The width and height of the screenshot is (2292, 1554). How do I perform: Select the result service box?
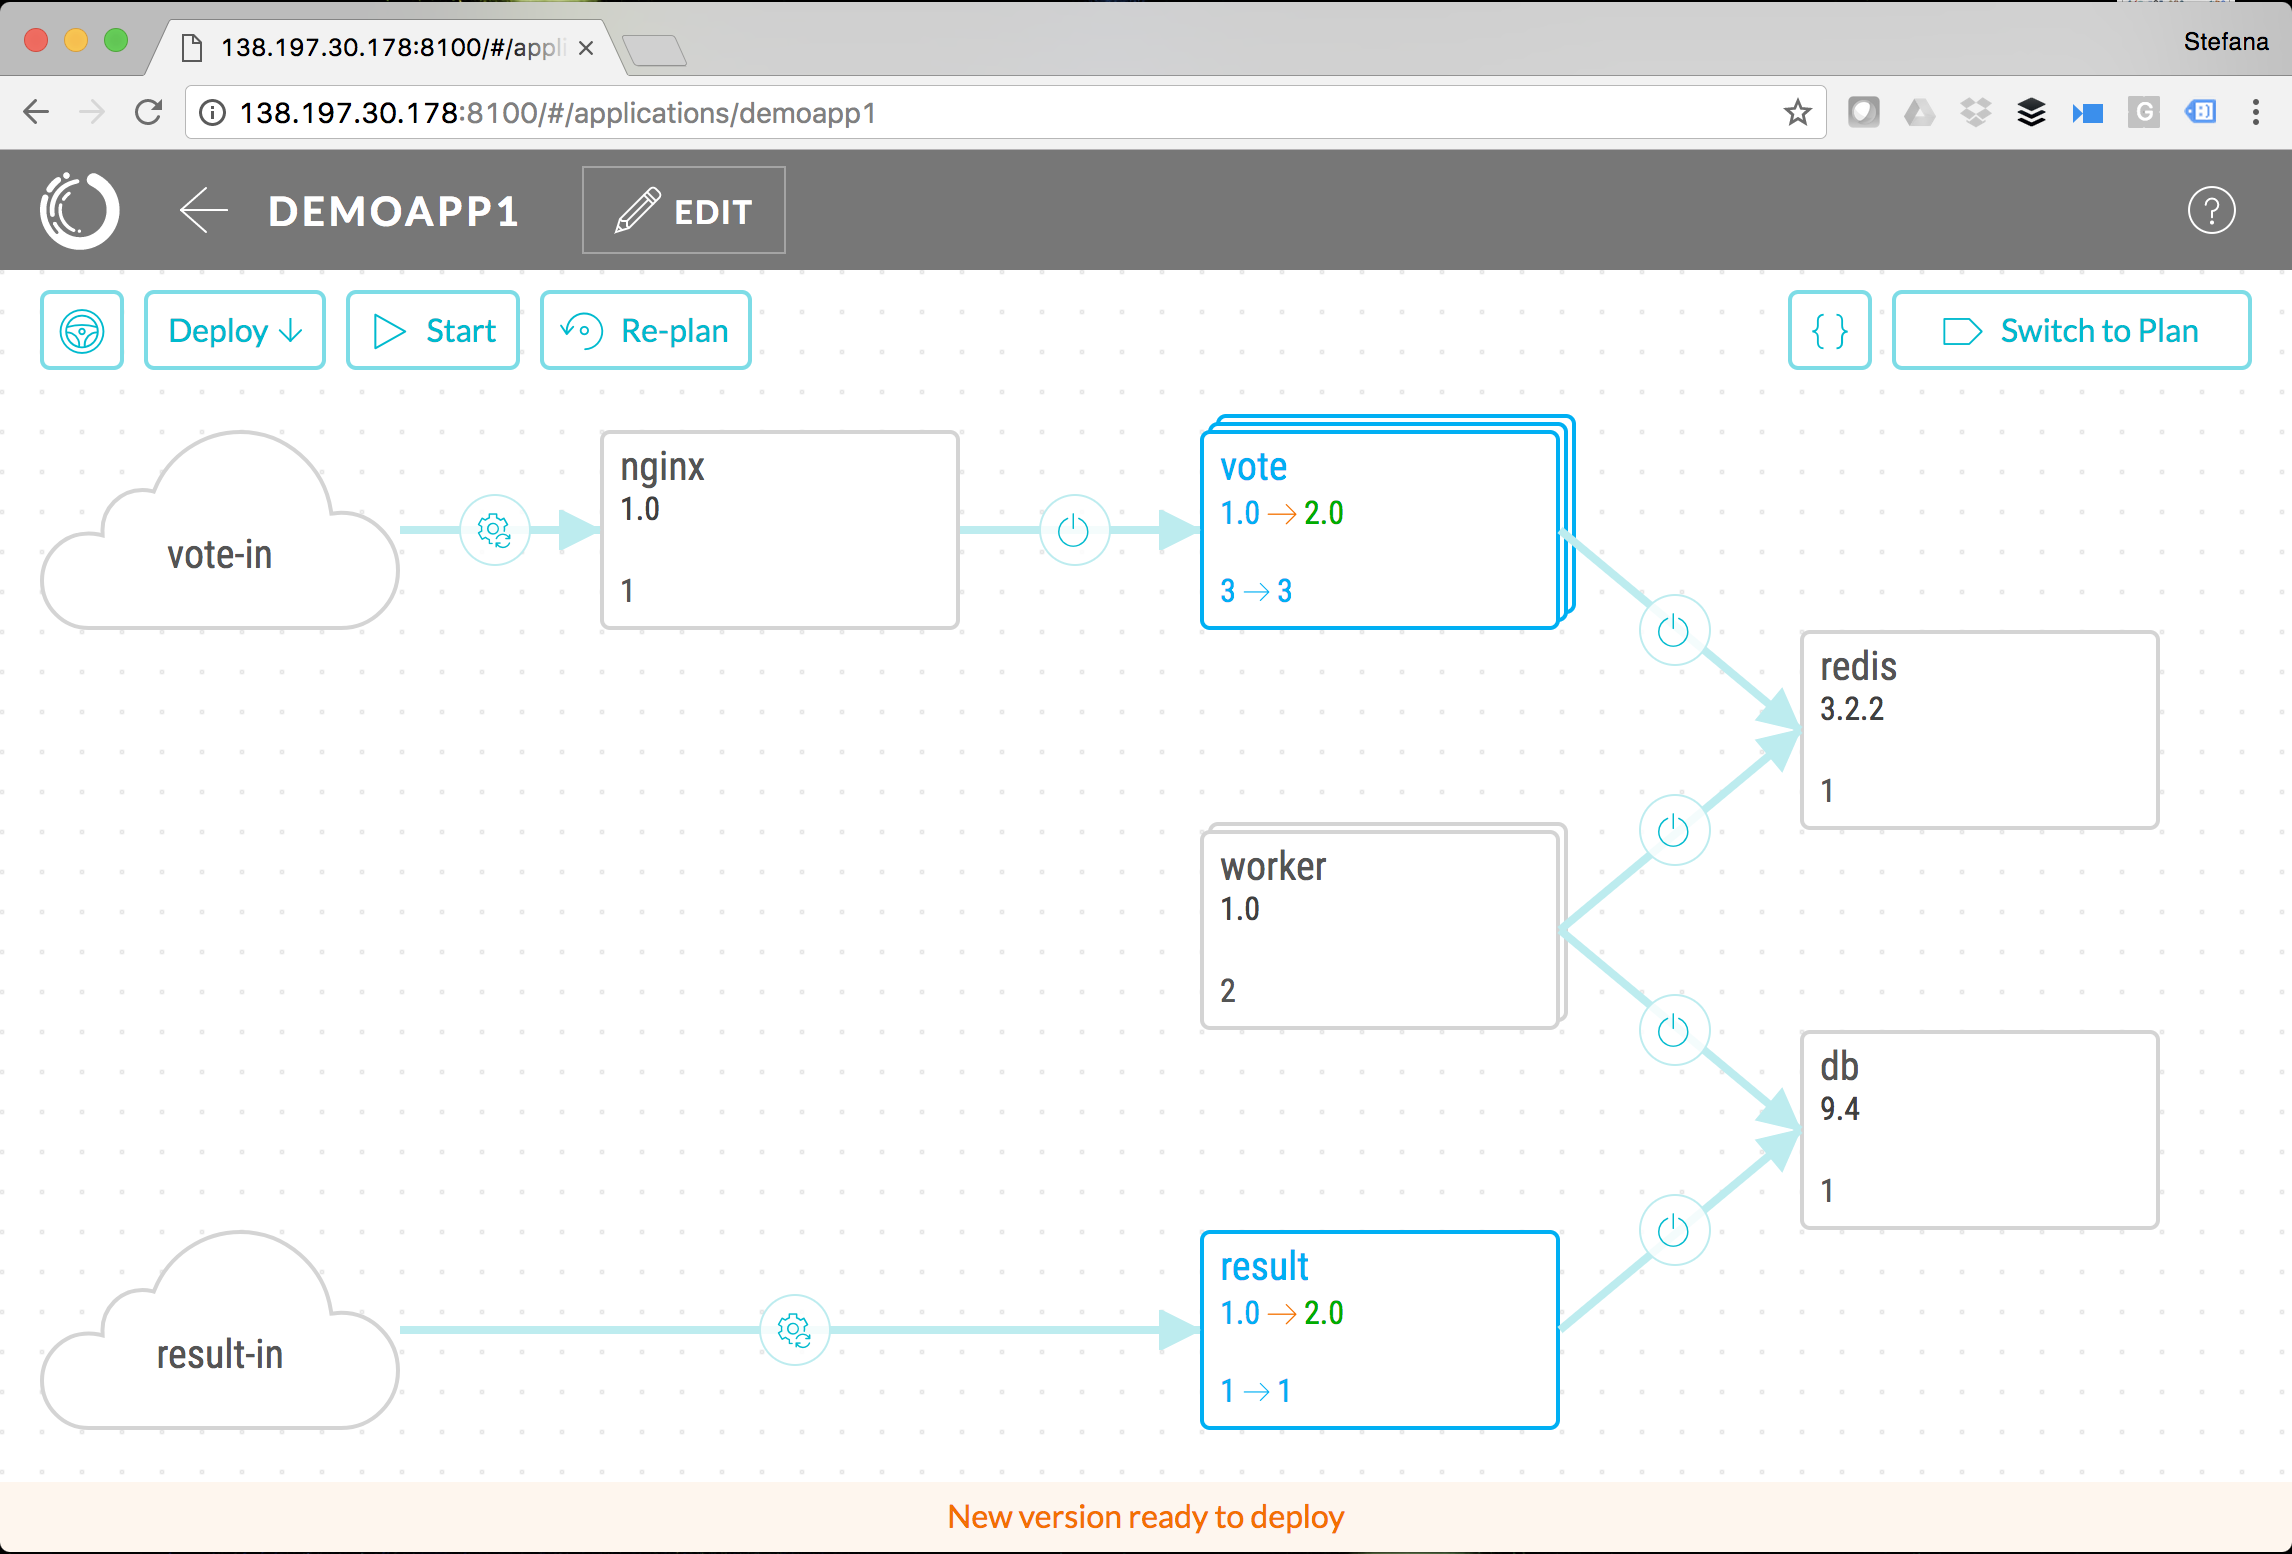pyautogui.click(x=1380, y=1330)
